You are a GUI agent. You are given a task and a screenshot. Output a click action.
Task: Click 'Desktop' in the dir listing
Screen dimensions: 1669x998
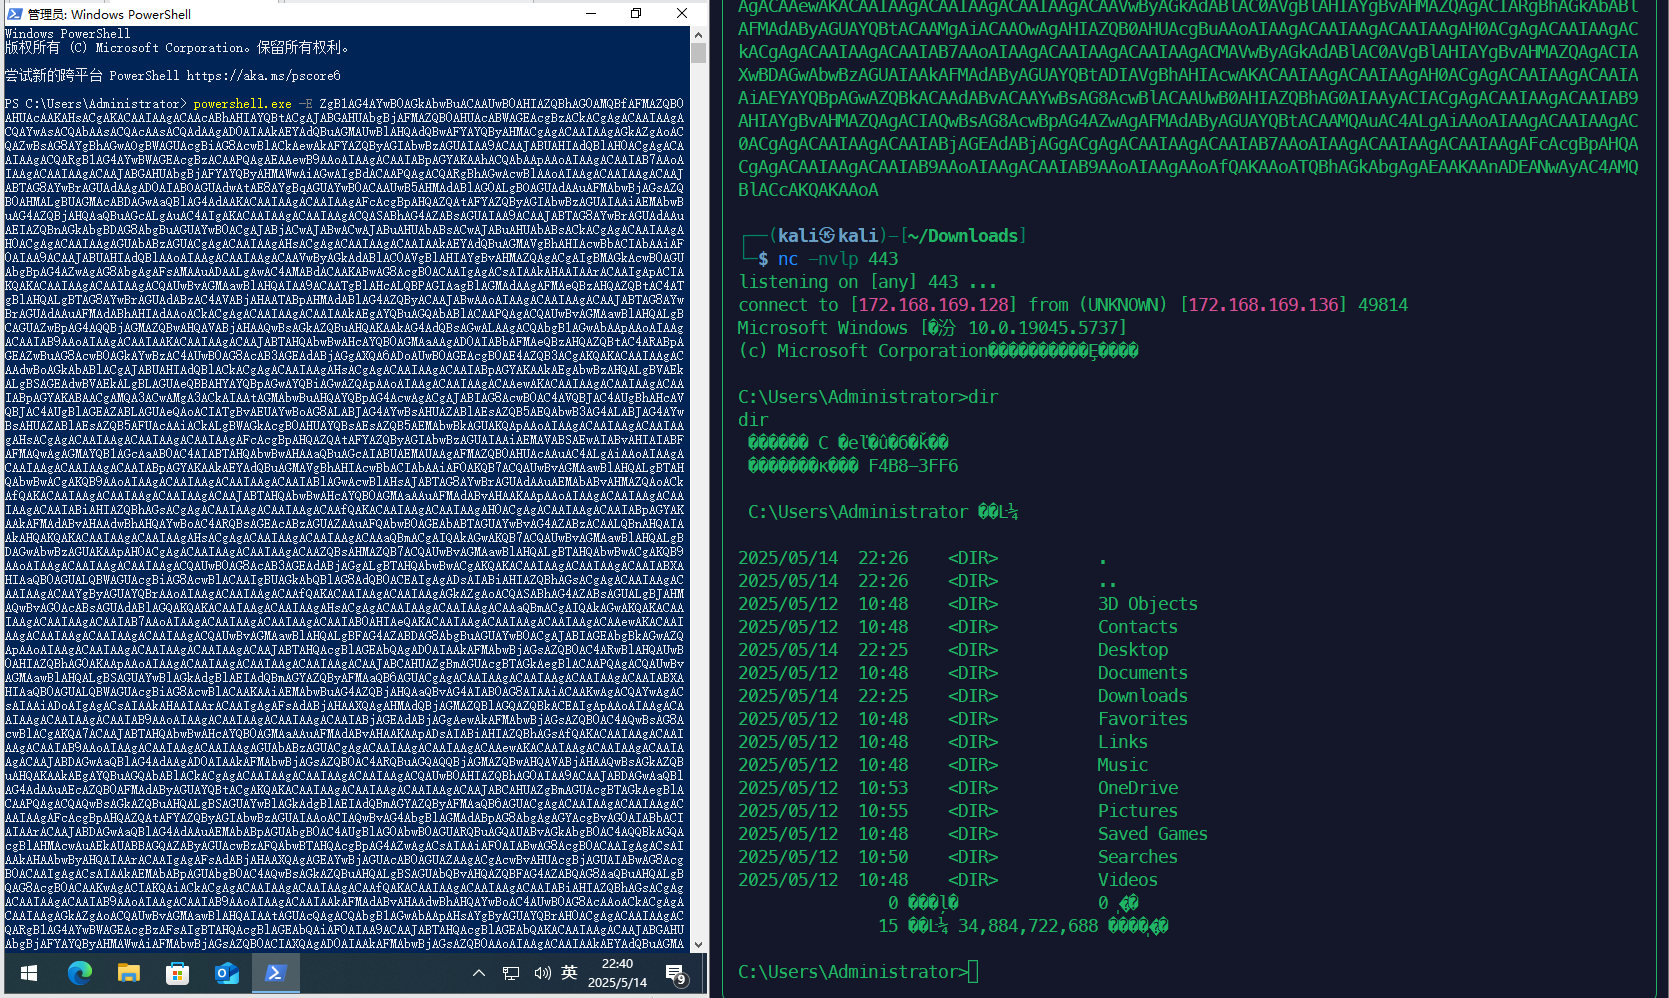[x=1133, y=650]
